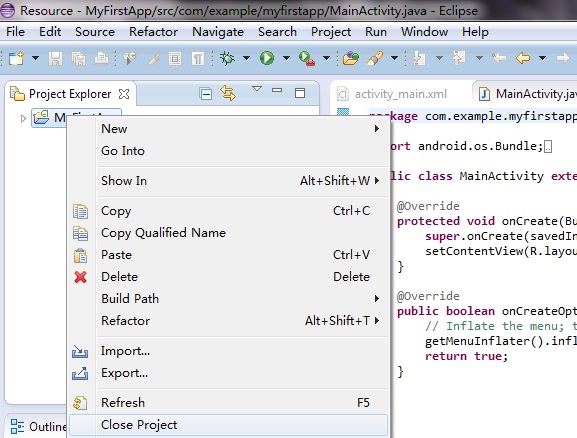Click 'return true;' in the code editor
Screen dimensions: 577x438
[466, 356]
